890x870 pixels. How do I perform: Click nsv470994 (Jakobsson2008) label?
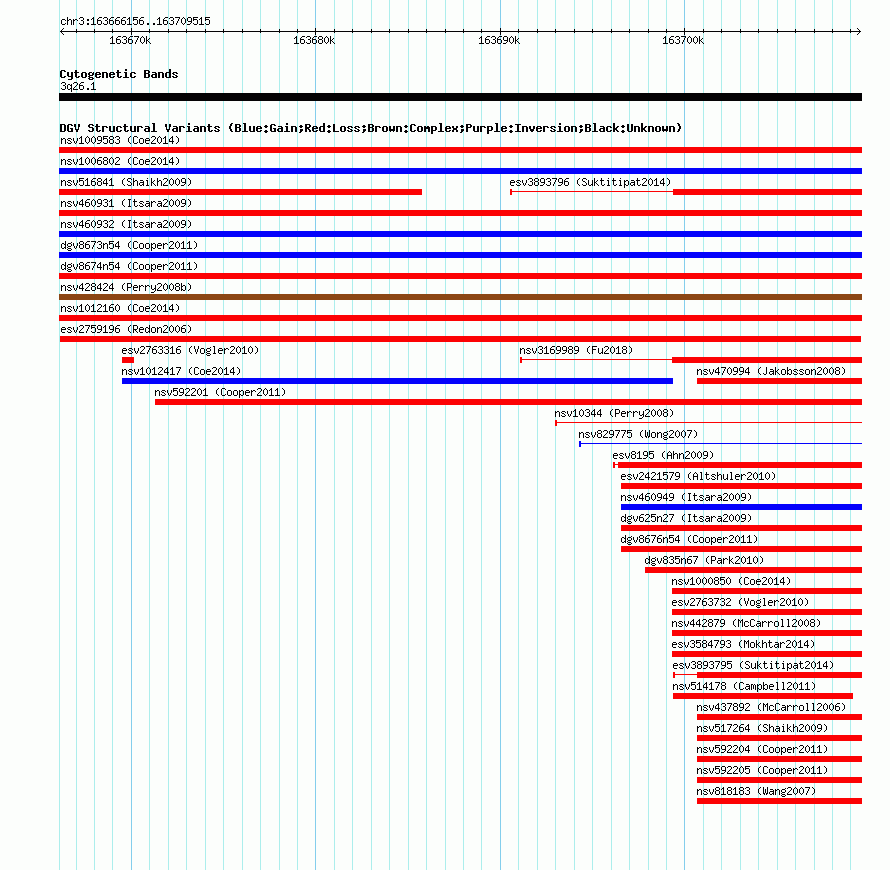[771, 371]
